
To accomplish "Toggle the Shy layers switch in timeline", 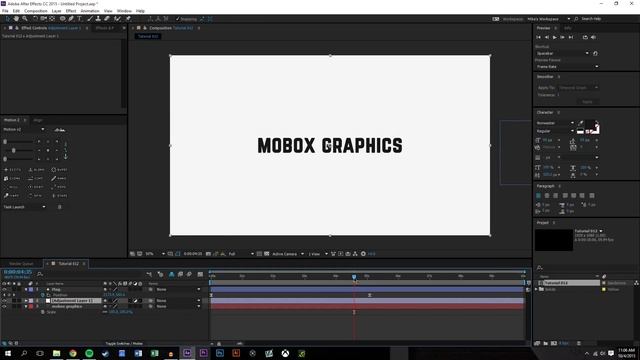I will pyautogui.click(x=171, y=274).
